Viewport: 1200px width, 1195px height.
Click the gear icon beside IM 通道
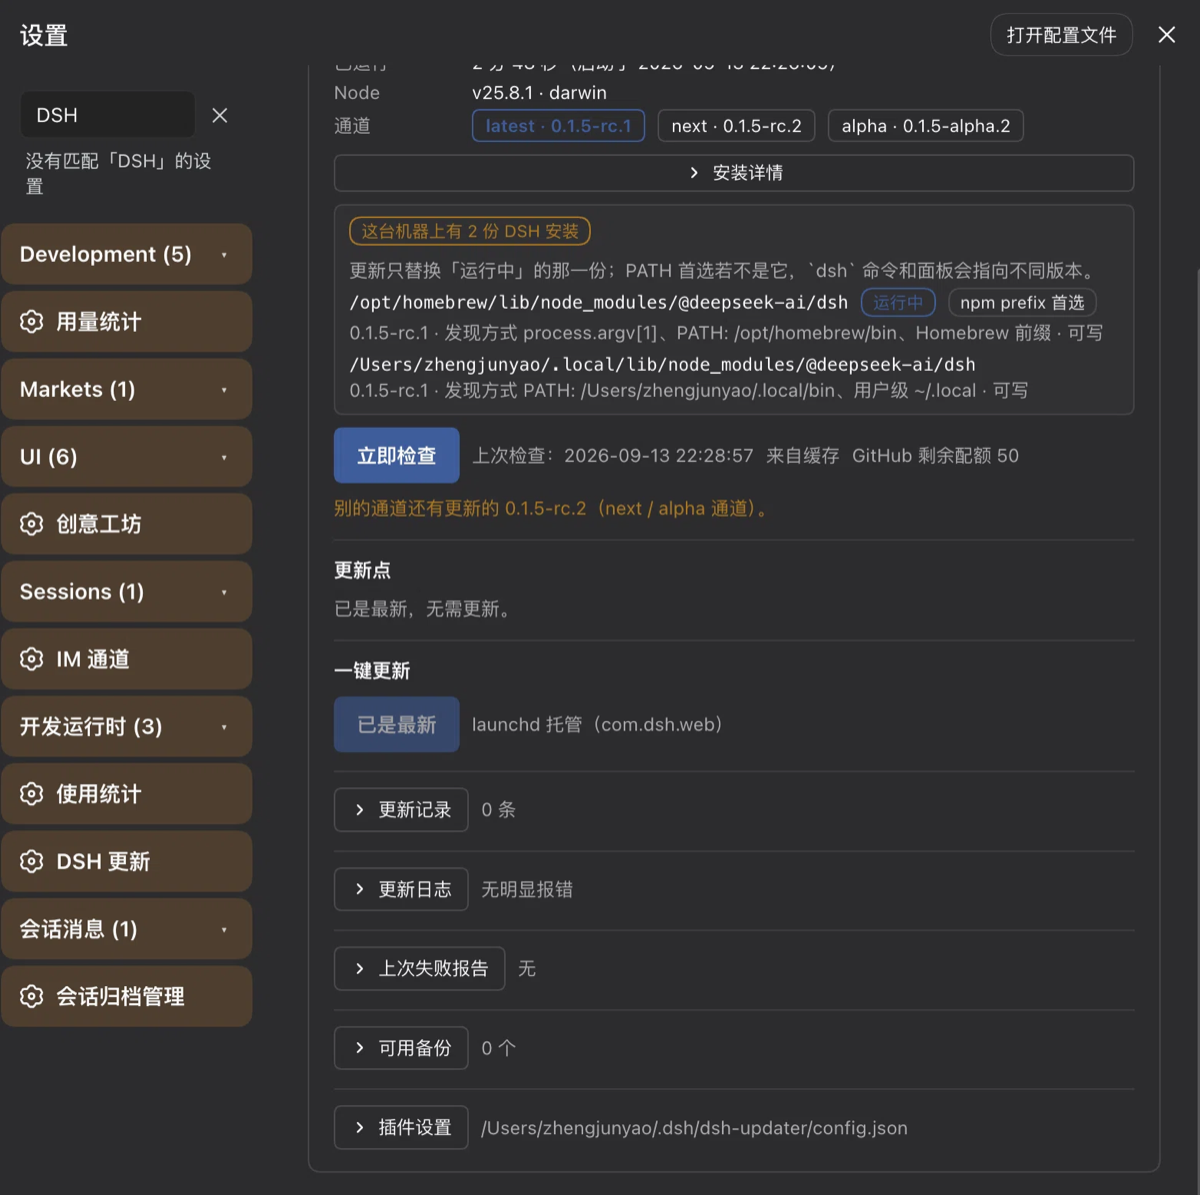click(x=32, y=659)
